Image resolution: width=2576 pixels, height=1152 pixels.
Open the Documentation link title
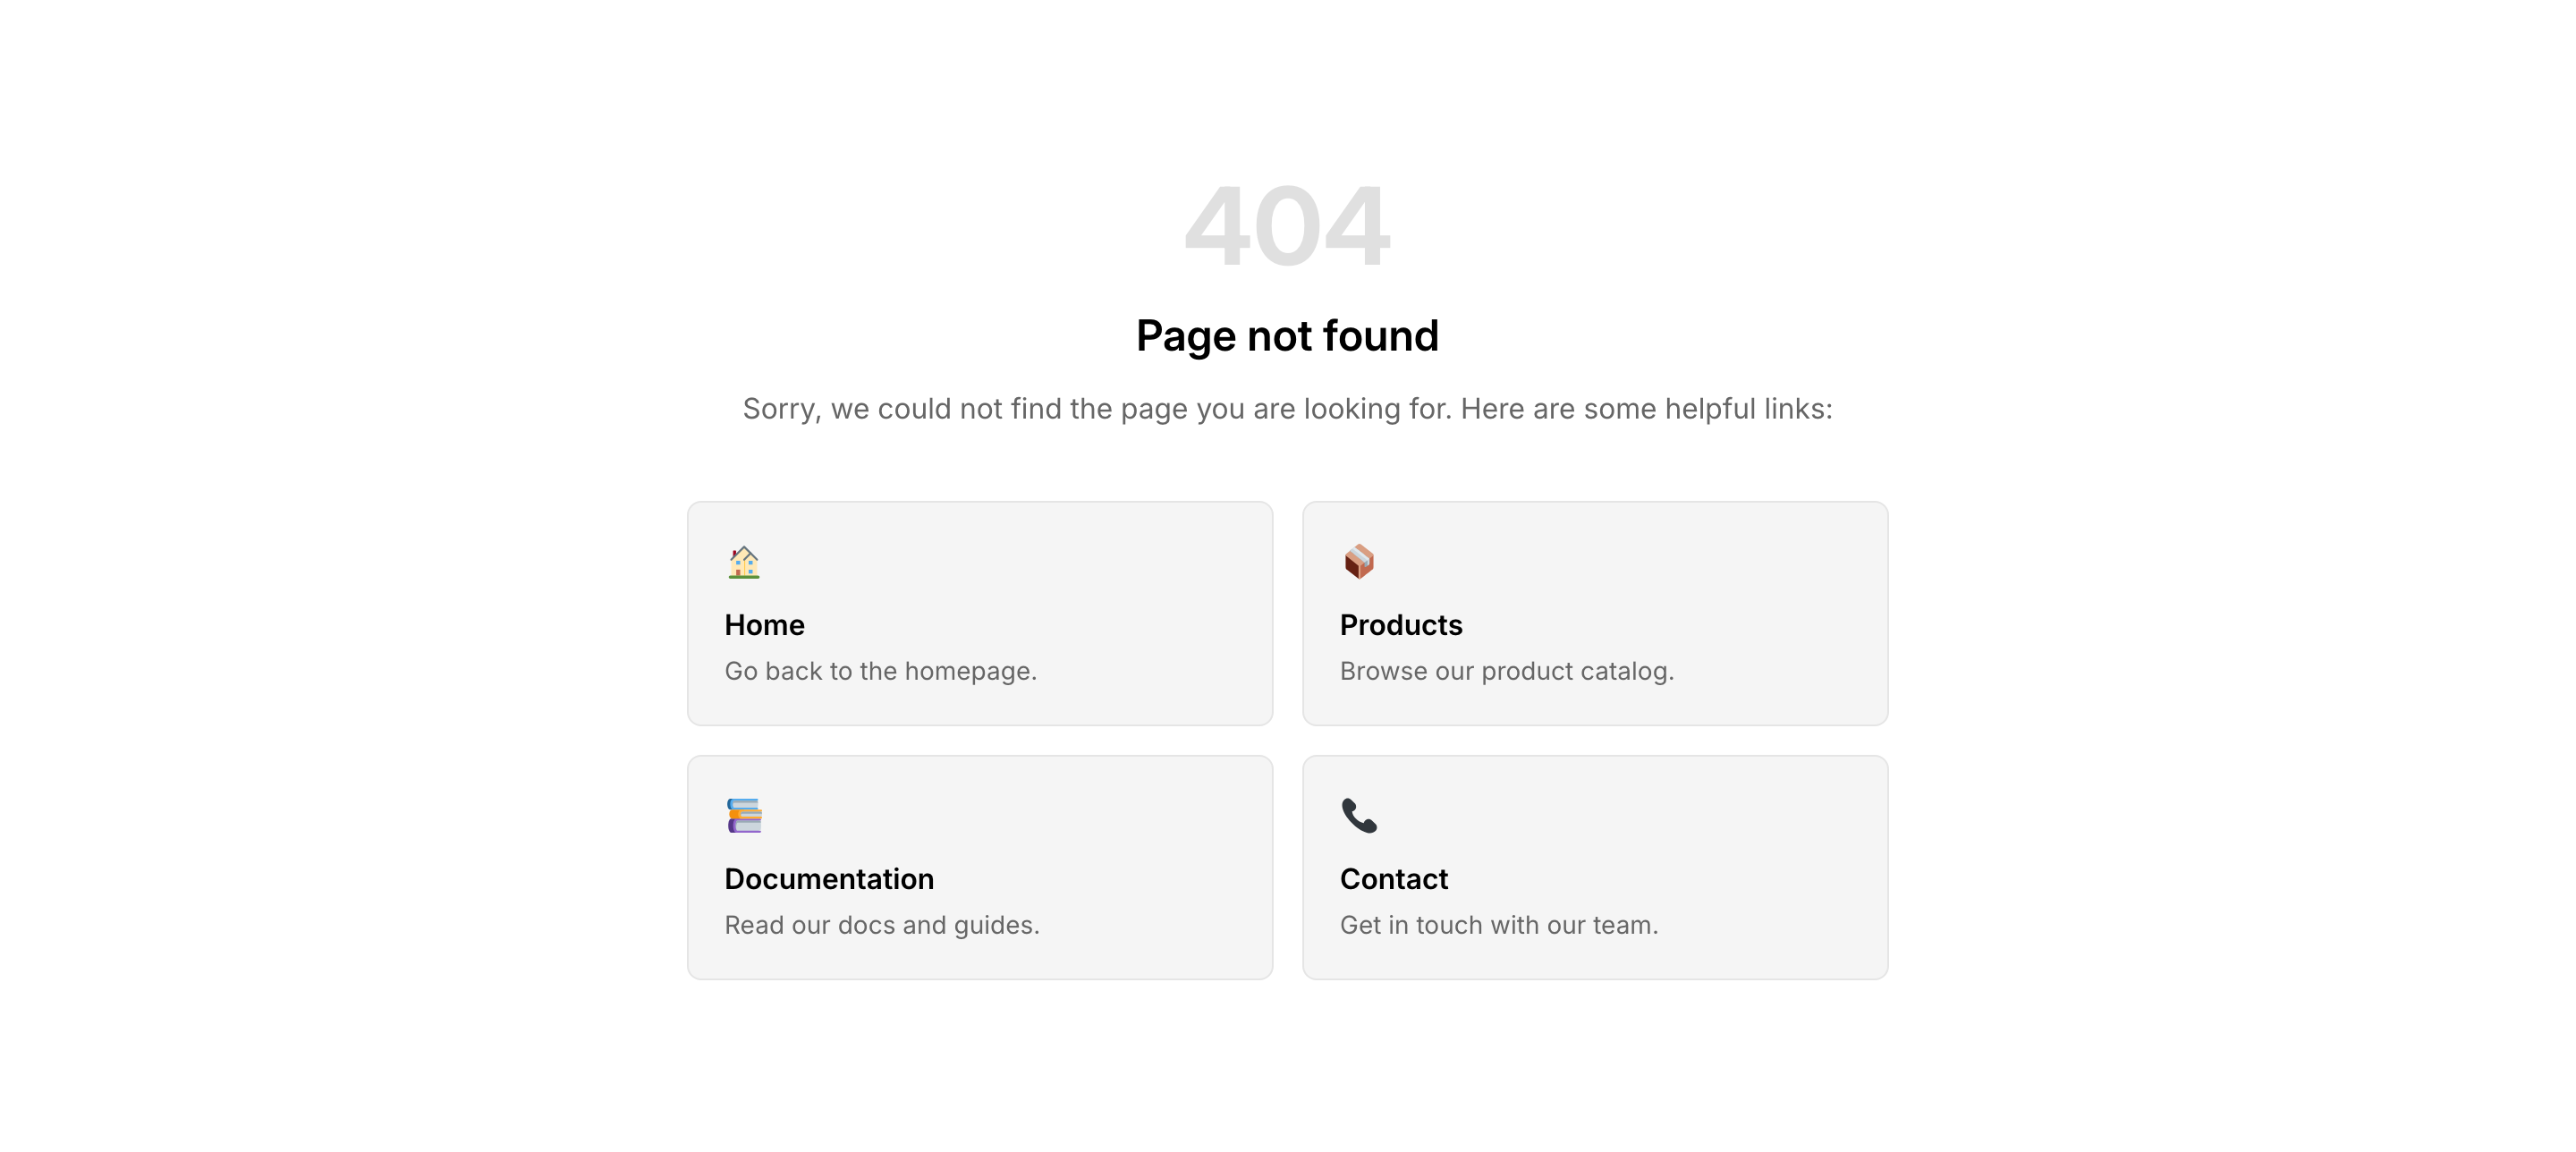[829, 879]
